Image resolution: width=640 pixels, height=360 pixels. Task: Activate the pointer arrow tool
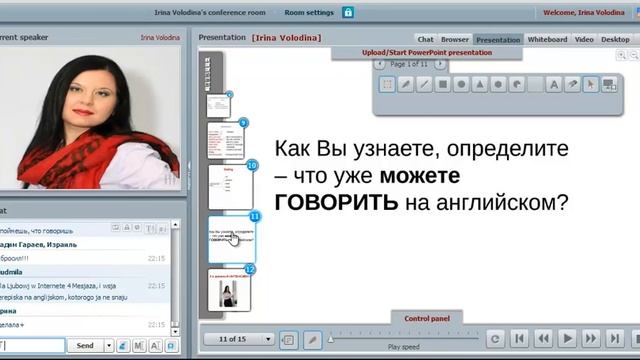[x=591, y=84]
